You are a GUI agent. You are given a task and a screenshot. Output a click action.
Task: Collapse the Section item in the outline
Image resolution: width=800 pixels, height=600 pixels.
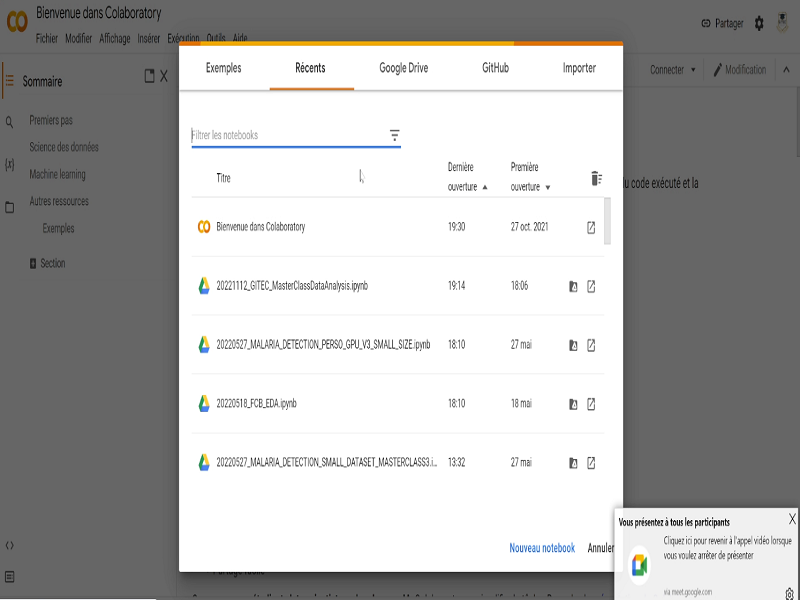click(x=33, y=264)
